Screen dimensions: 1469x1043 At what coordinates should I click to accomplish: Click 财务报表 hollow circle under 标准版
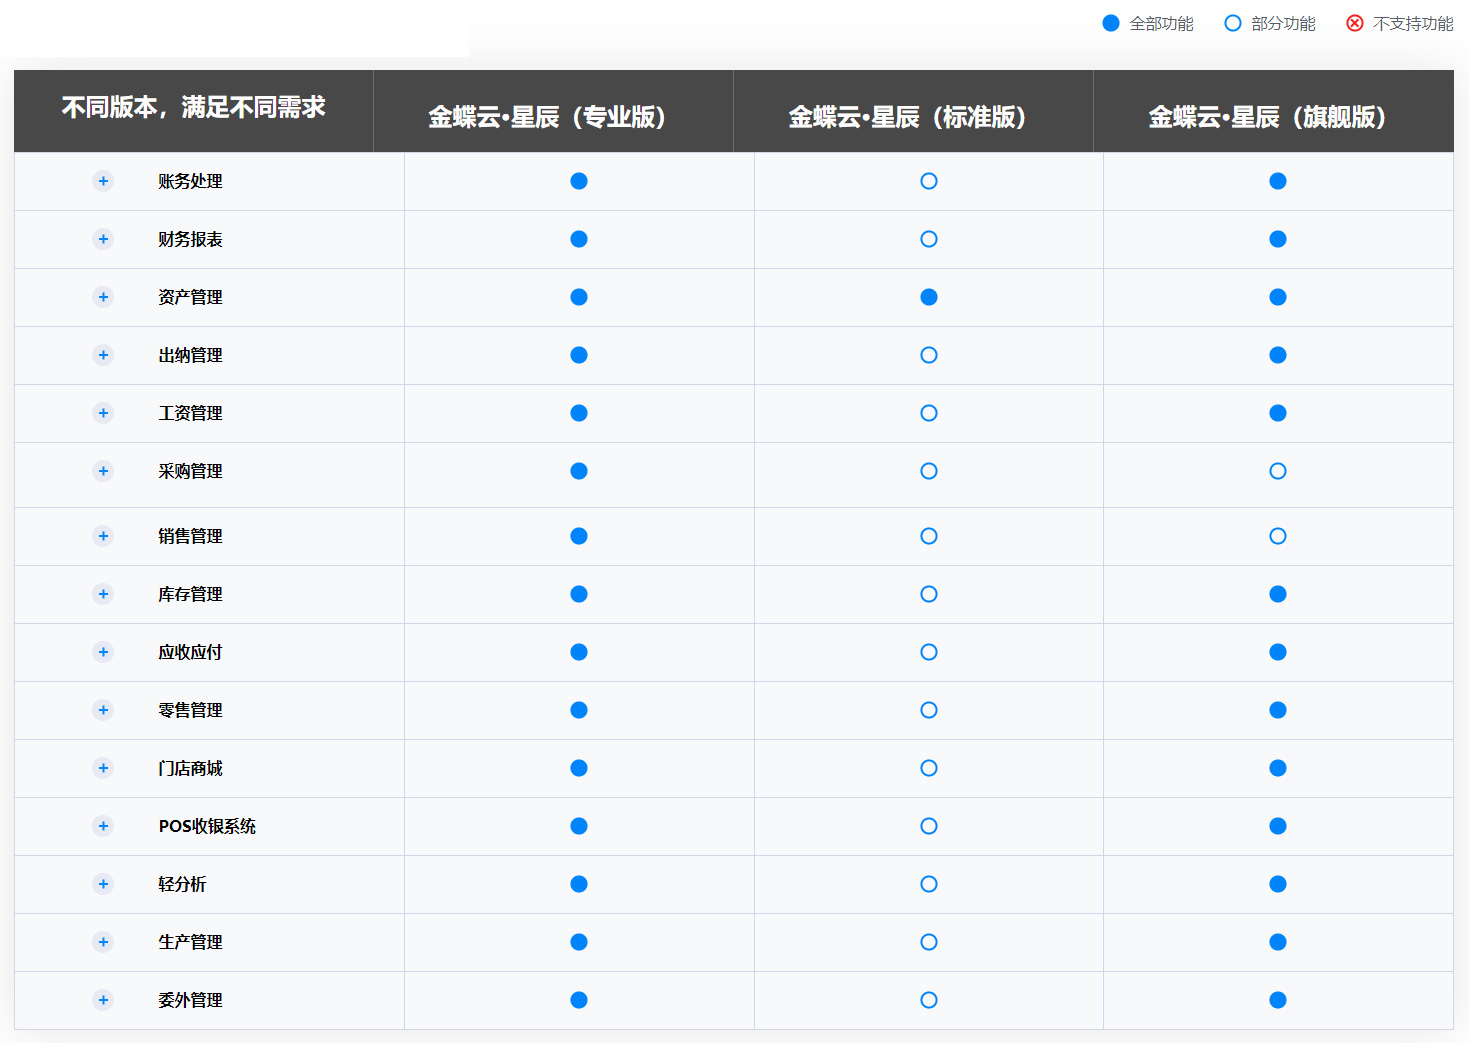[929, 239]
